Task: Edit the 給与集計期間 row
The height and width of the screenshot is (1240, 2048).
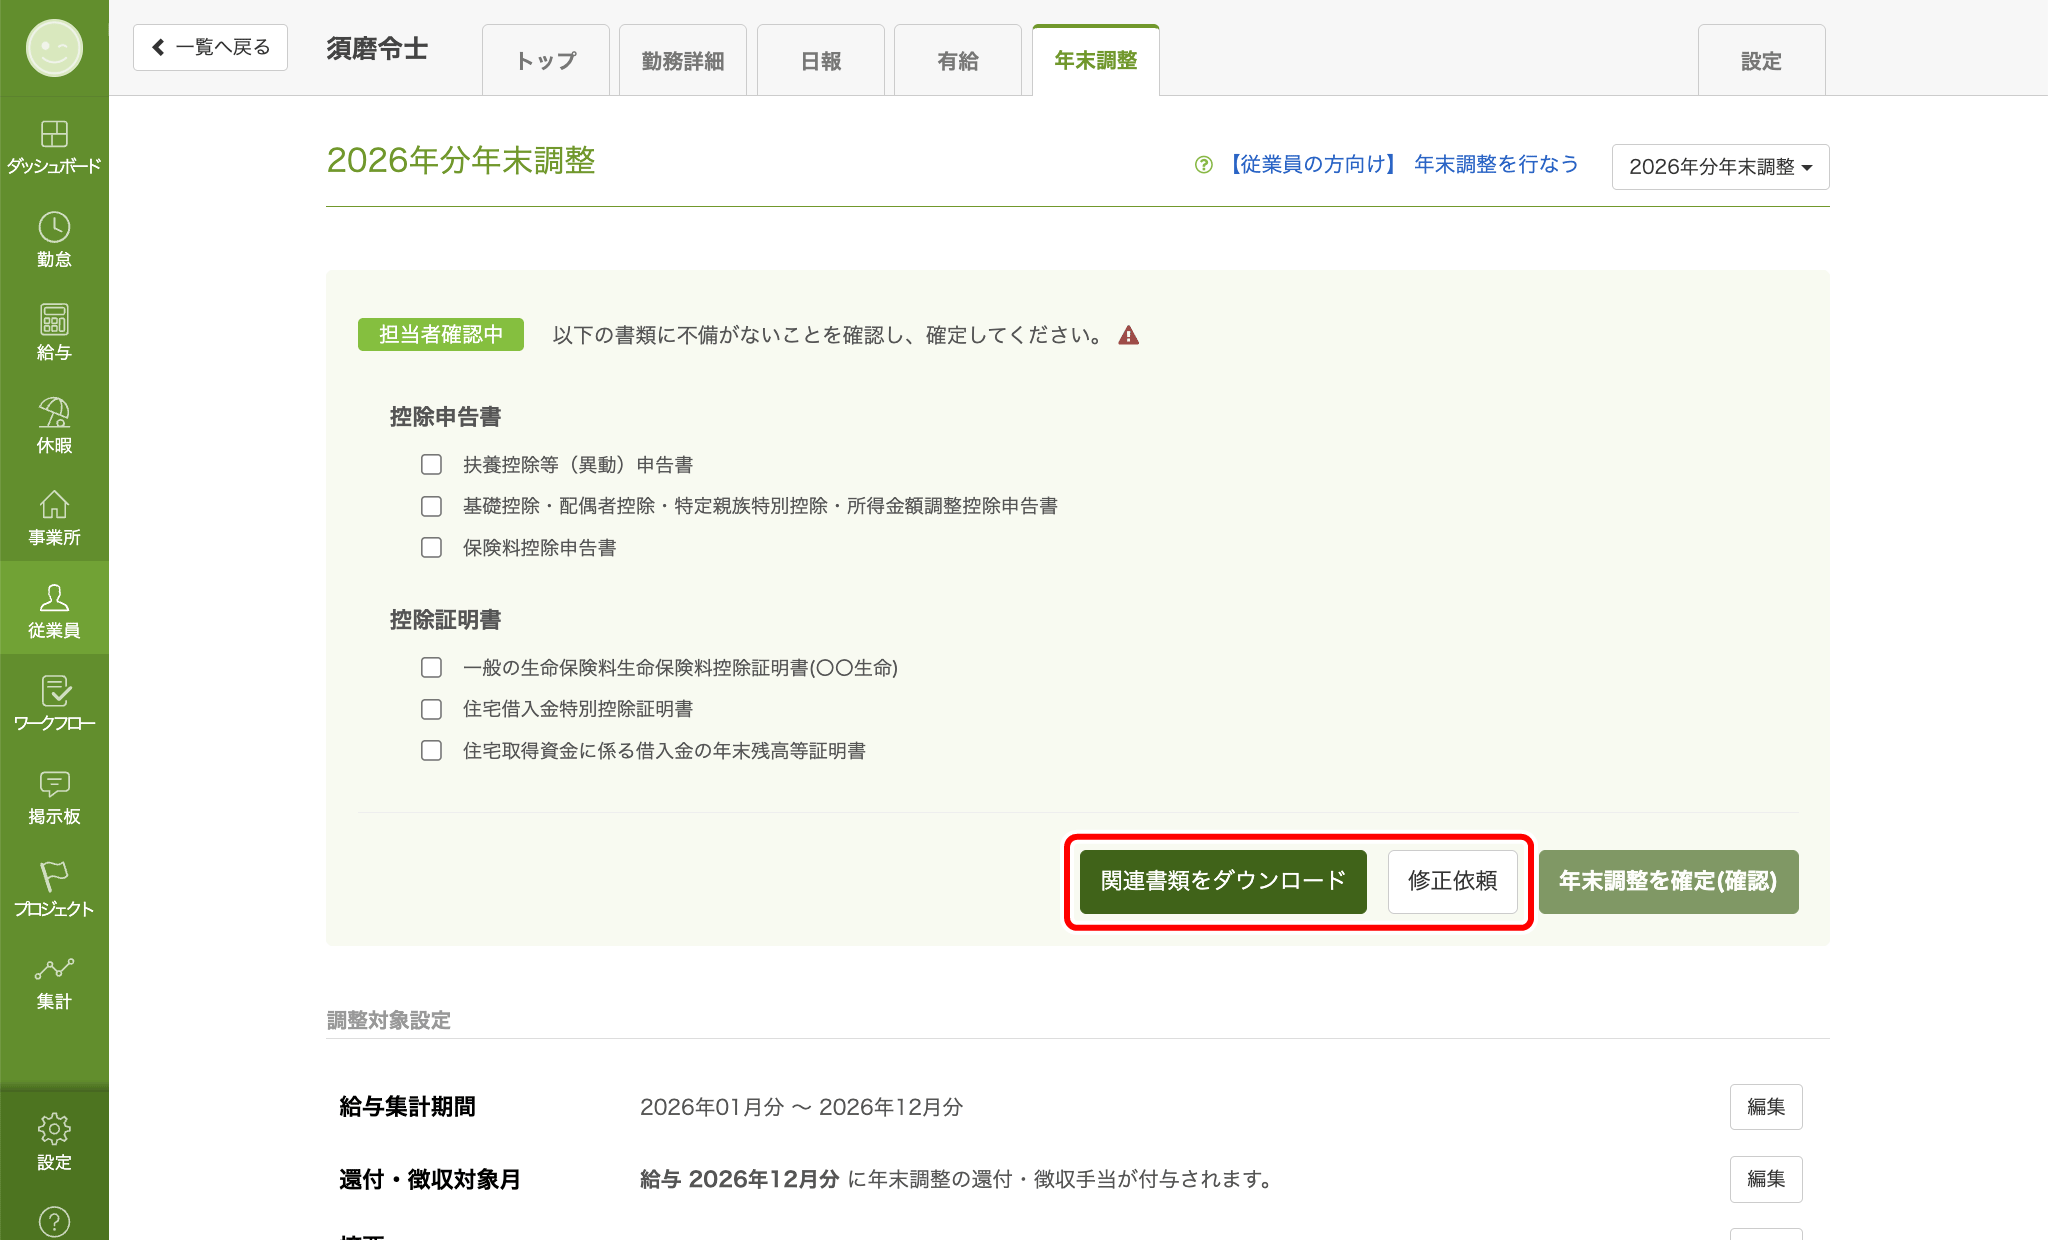Action: [1766, 1107]
